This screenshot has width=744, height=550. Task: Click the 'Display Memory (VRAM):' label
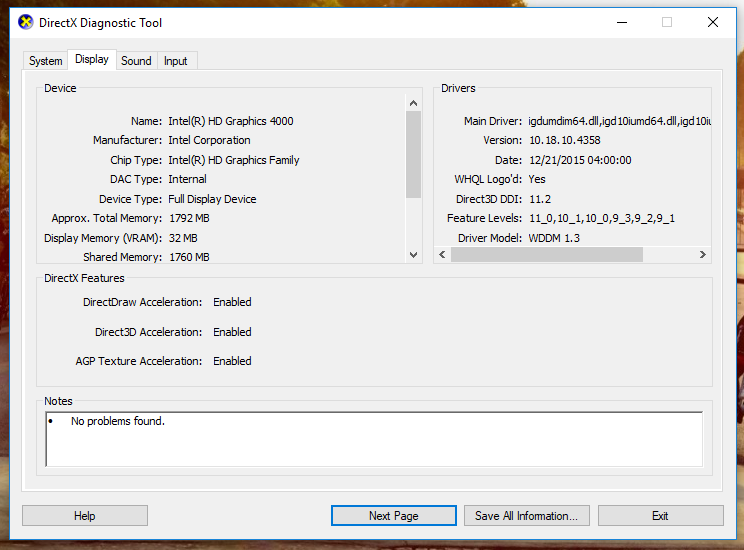(x=103, y=238)
